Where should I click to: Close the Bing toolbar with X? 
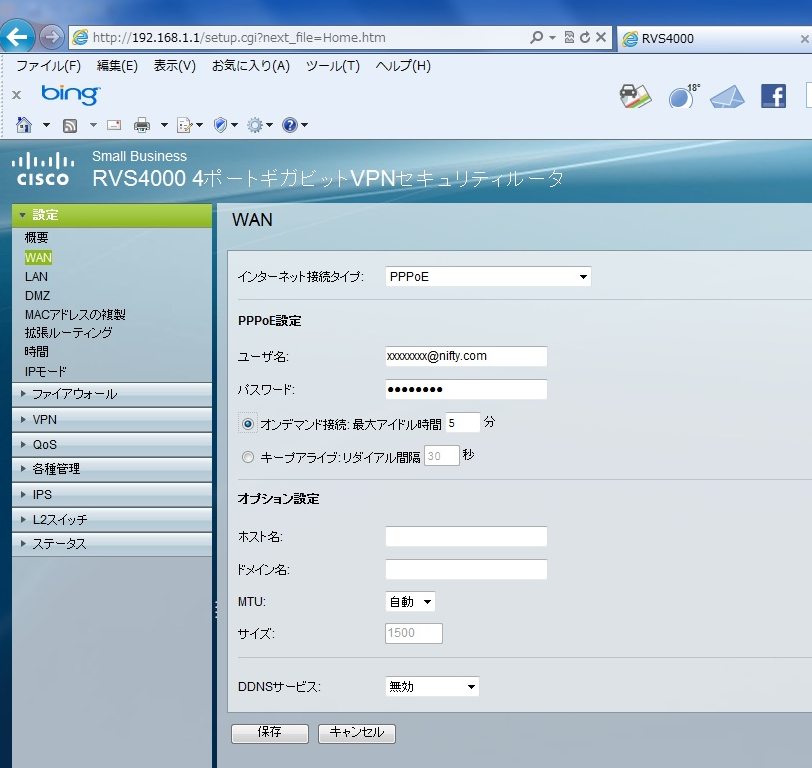pyautogui.click(x=17, y=95)
